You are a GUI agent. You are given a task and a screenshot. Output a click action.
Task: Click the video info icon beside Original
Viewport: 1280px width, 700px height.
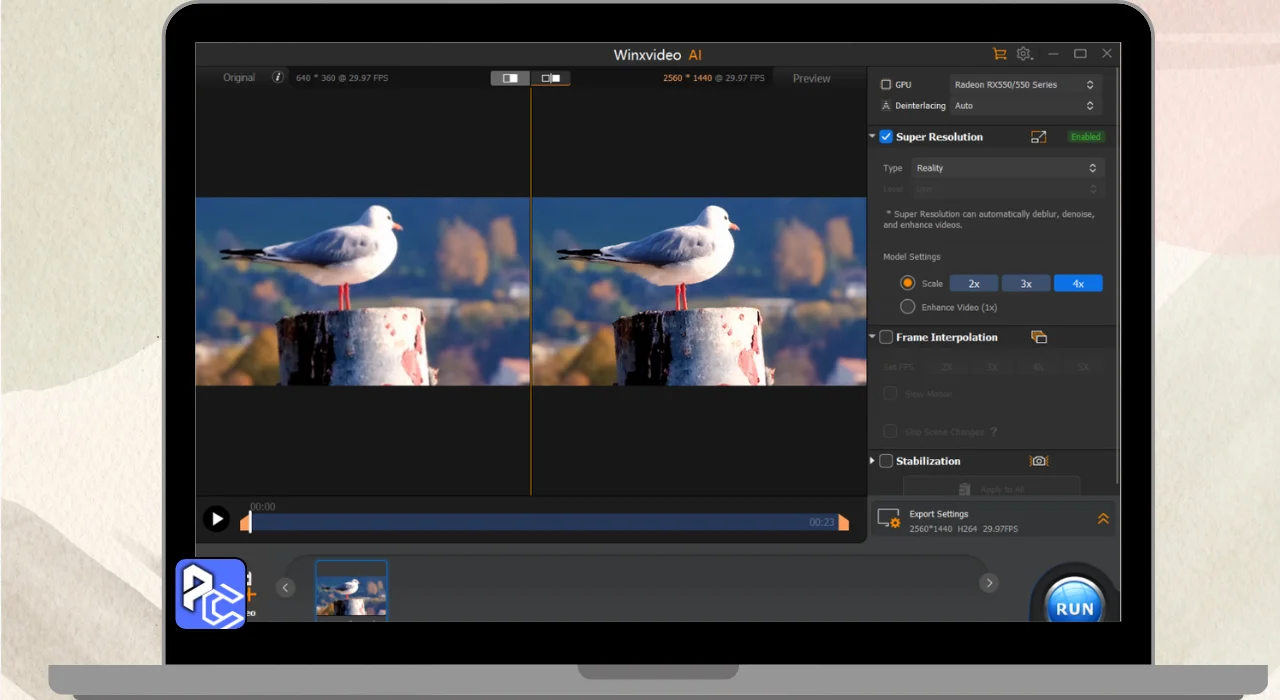point(278,77)
